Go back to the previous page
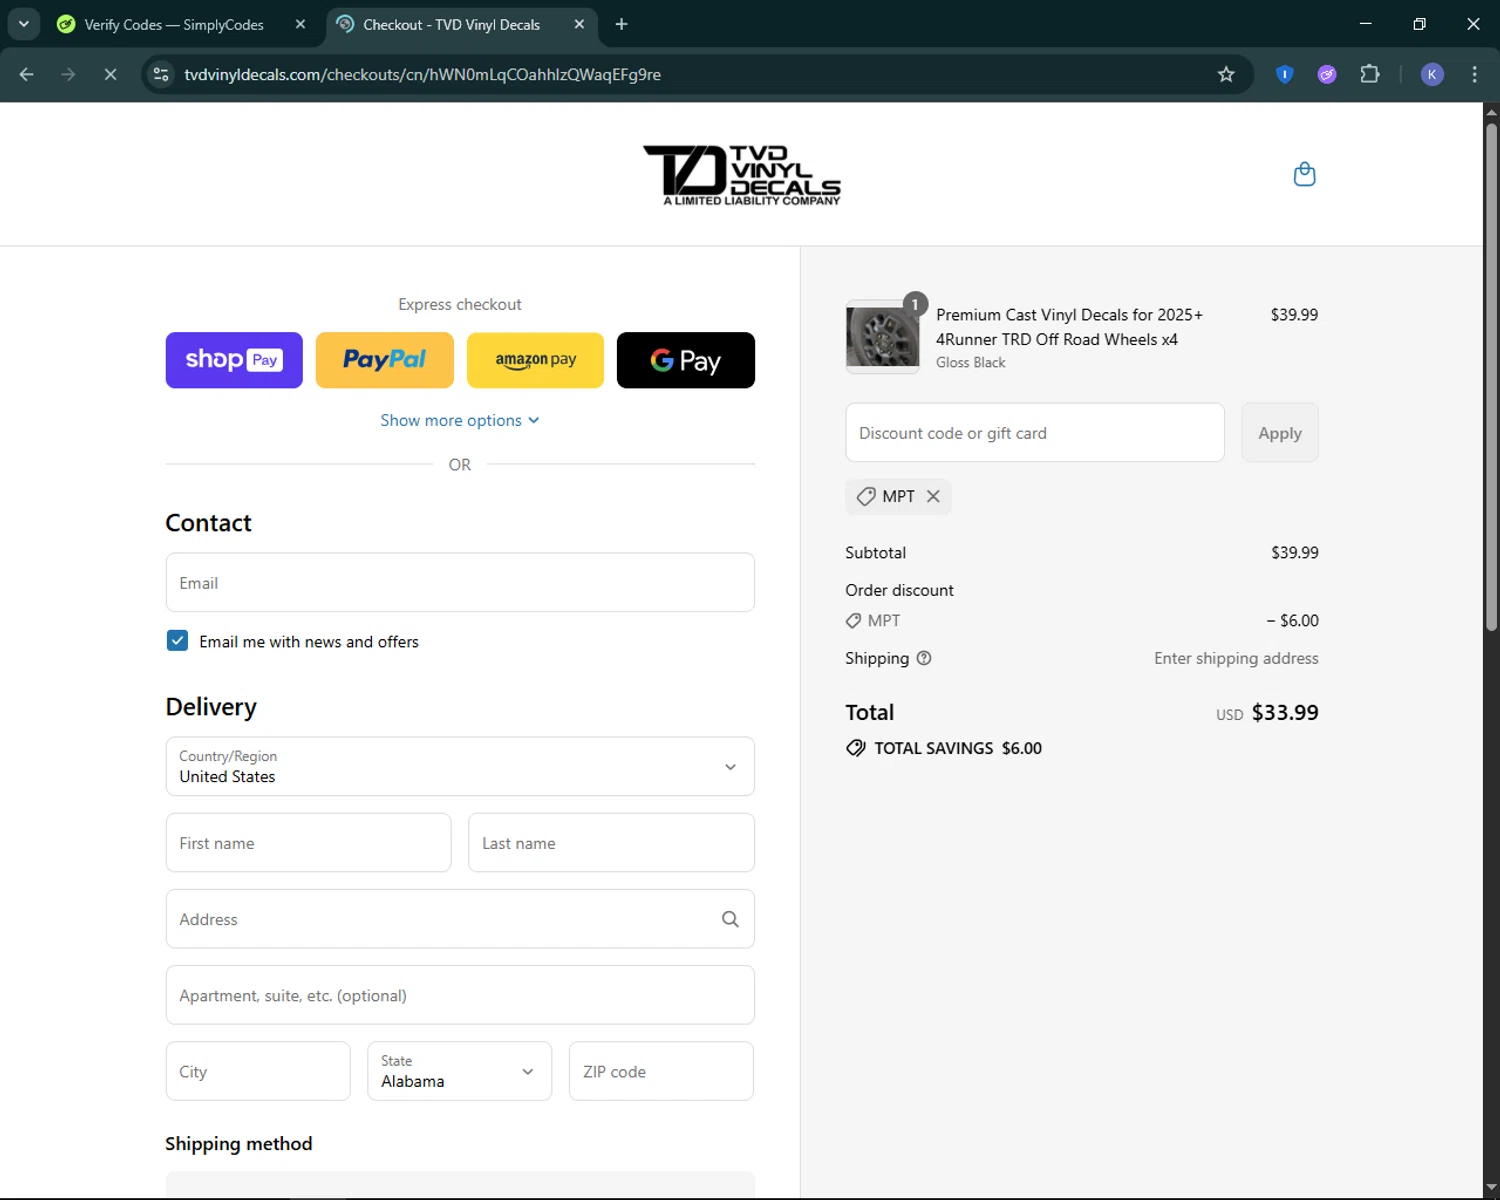Viewport: 1500px width, 1200px height. point(27,74)
